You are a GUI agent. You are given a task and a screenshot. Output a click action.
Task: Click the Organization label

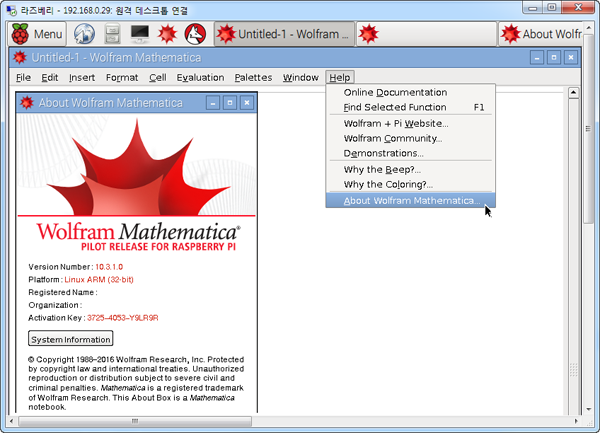pyautogui.click(x=55, y=305)
